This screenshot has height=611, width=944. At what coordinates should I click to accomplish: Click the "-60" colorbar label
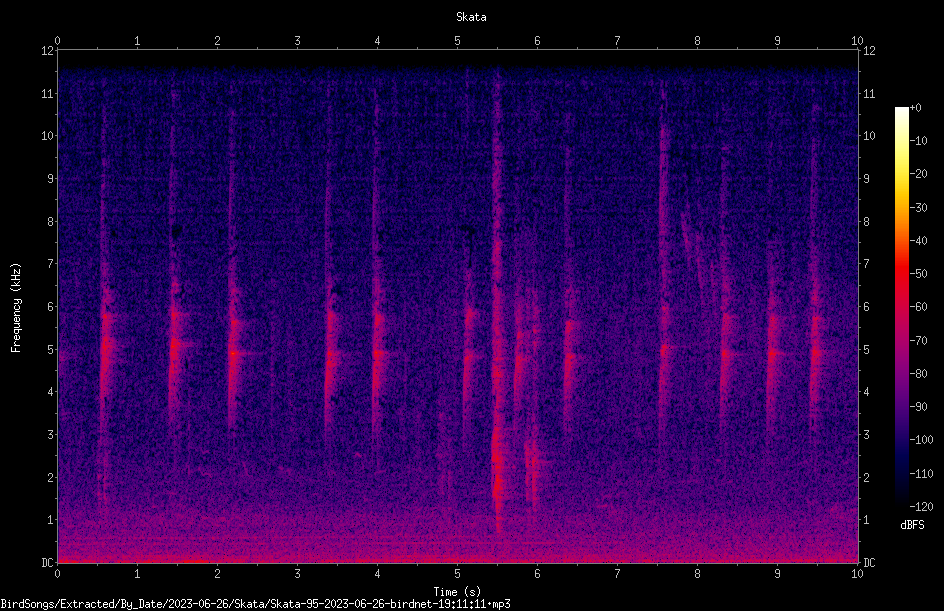point(919,307)
